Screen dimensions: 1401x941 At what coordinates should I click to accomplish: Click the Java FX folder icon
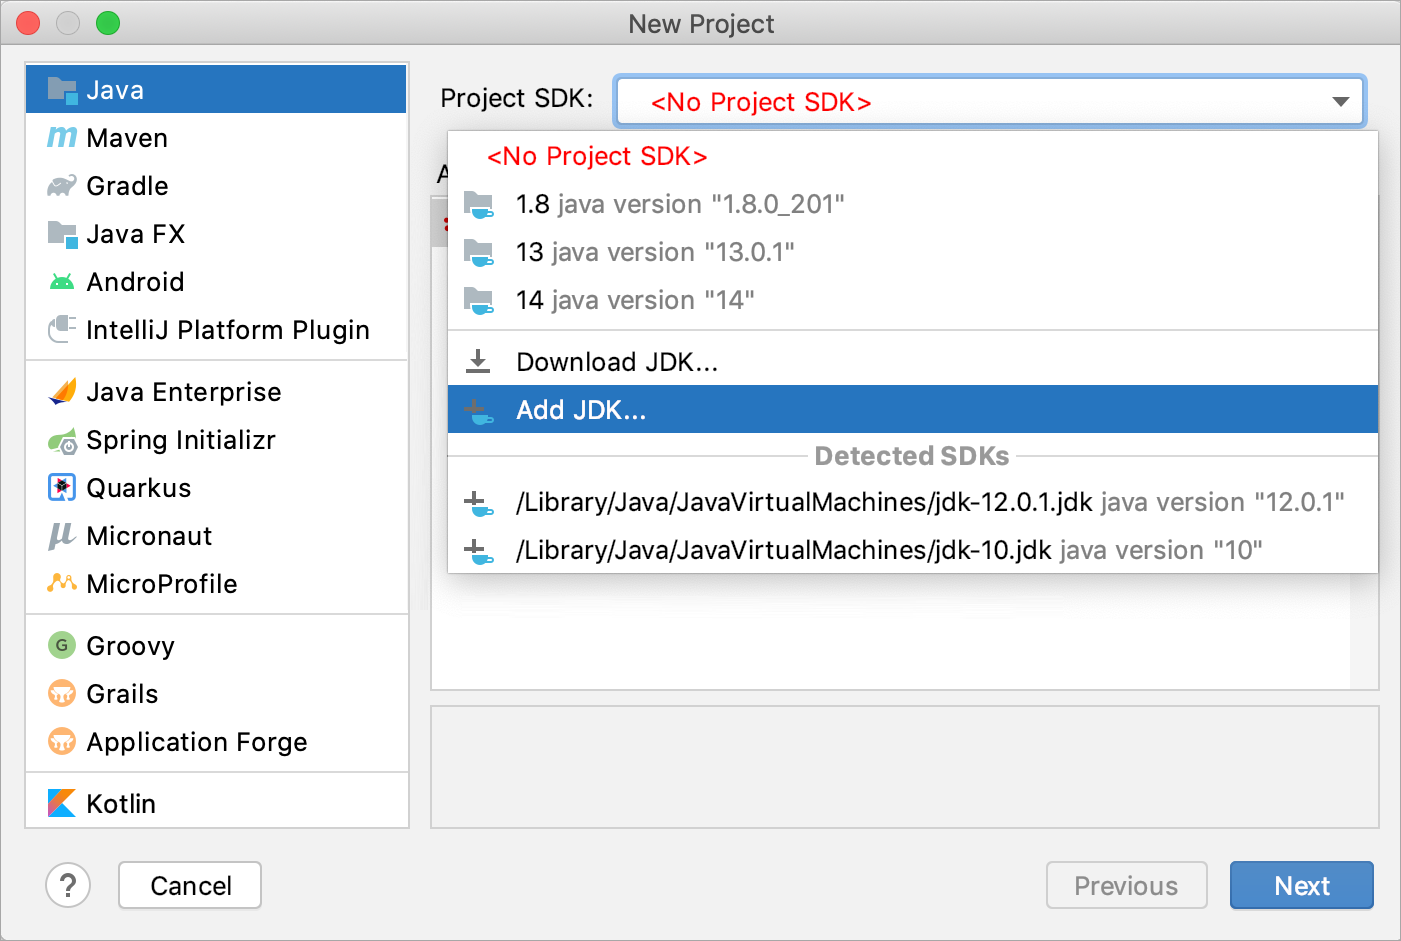tap(62, 234)
